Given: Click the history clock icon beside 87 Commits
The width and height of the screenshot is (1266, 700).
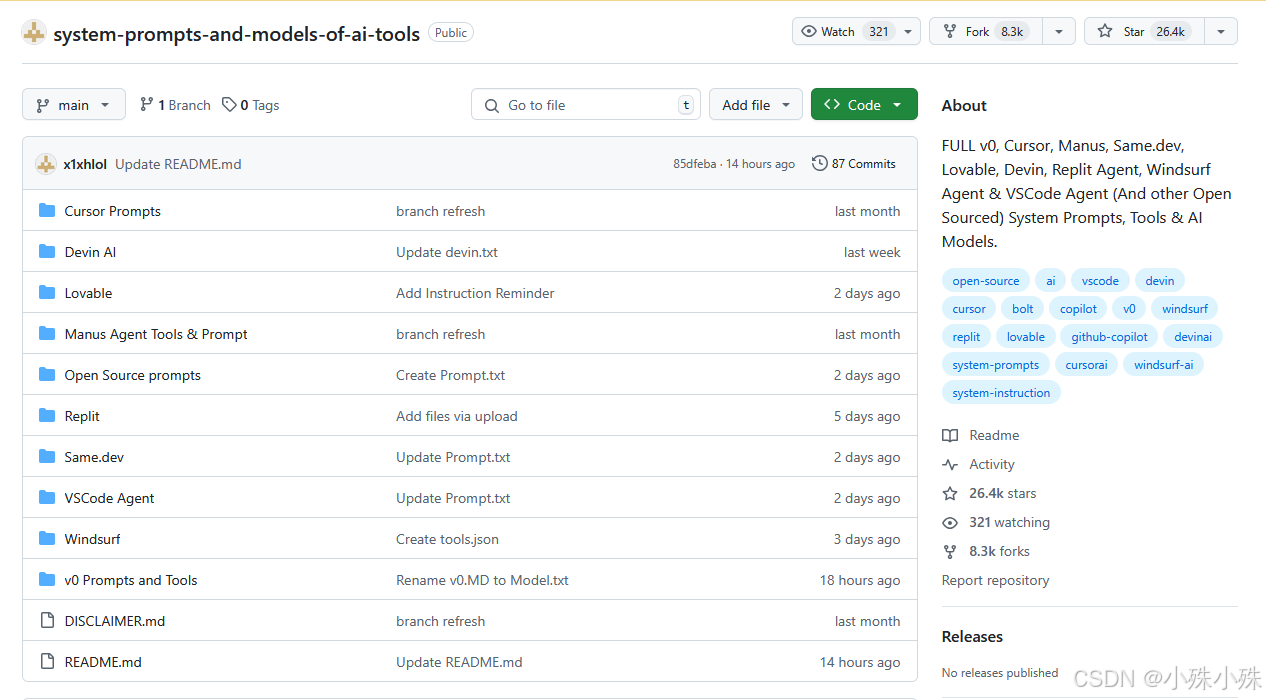Looking at the screenshot, I should [x=820, y=163].
